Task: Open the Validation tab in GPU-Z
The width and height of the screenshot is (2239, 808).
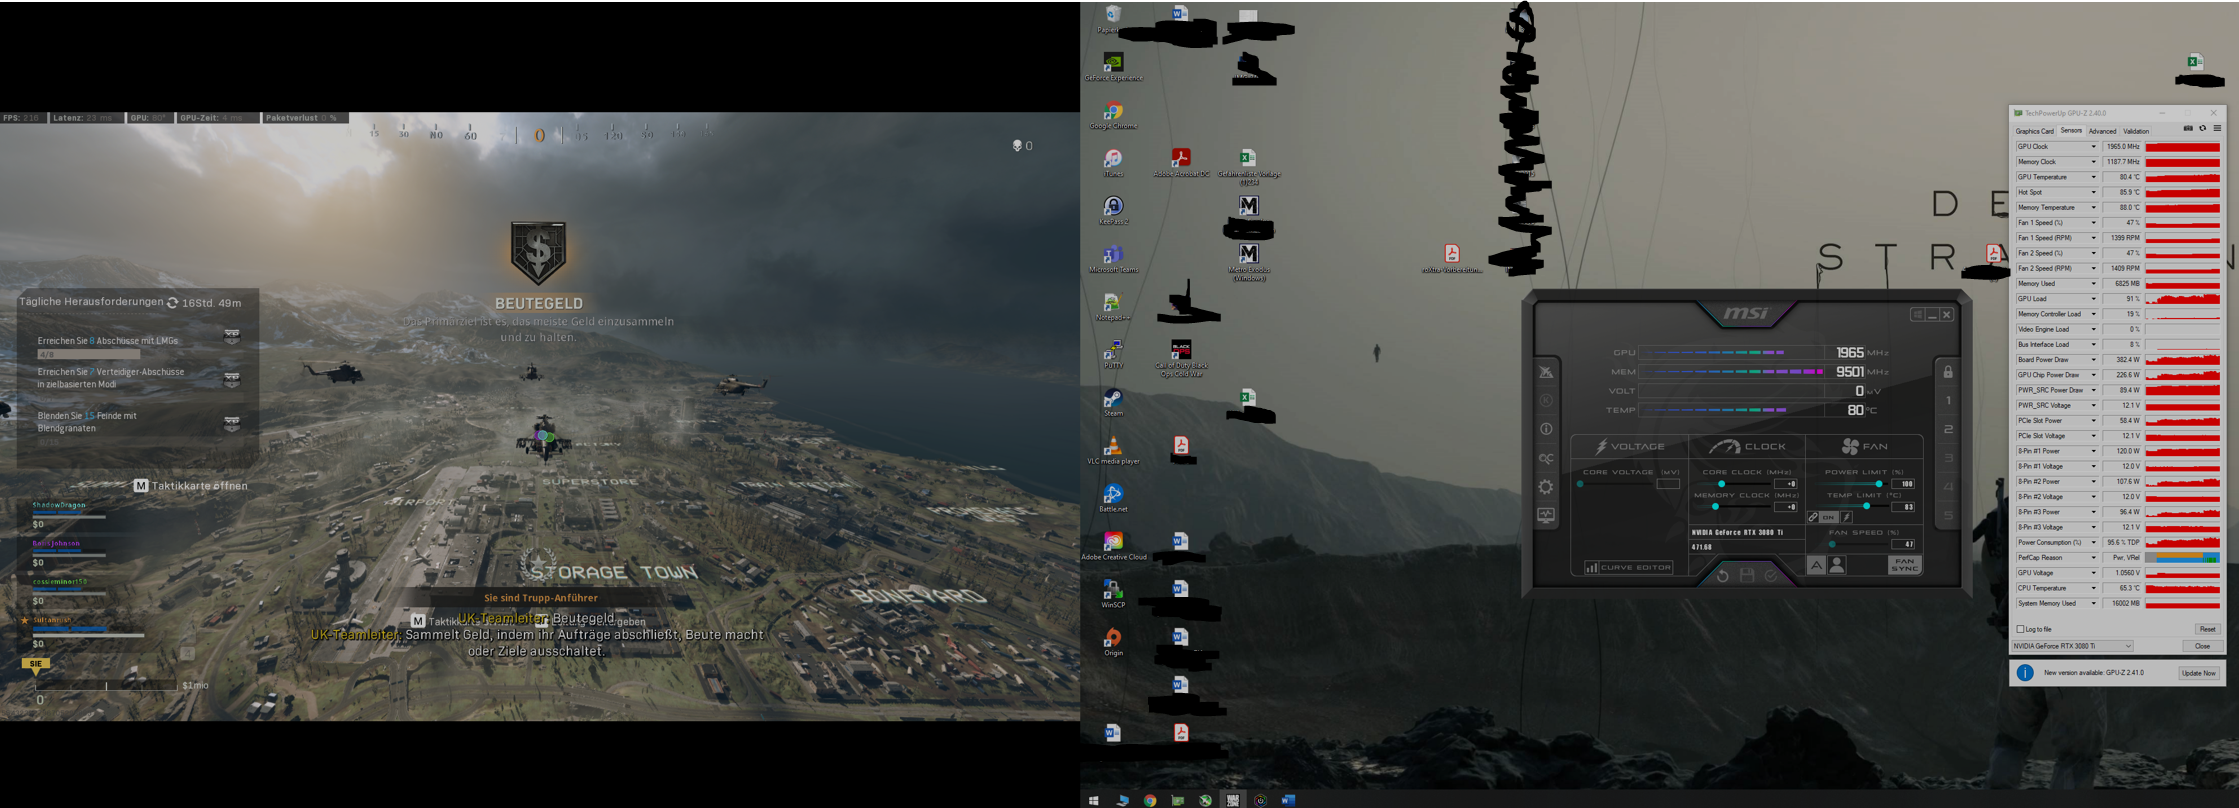Action: point(2136,131)
